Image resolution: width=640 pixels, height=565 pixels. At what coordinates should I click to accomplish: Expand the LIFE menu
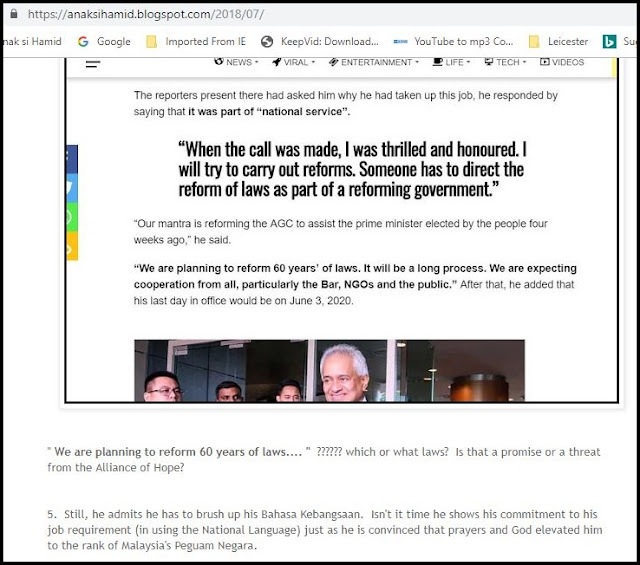click(x=451, y=62)
